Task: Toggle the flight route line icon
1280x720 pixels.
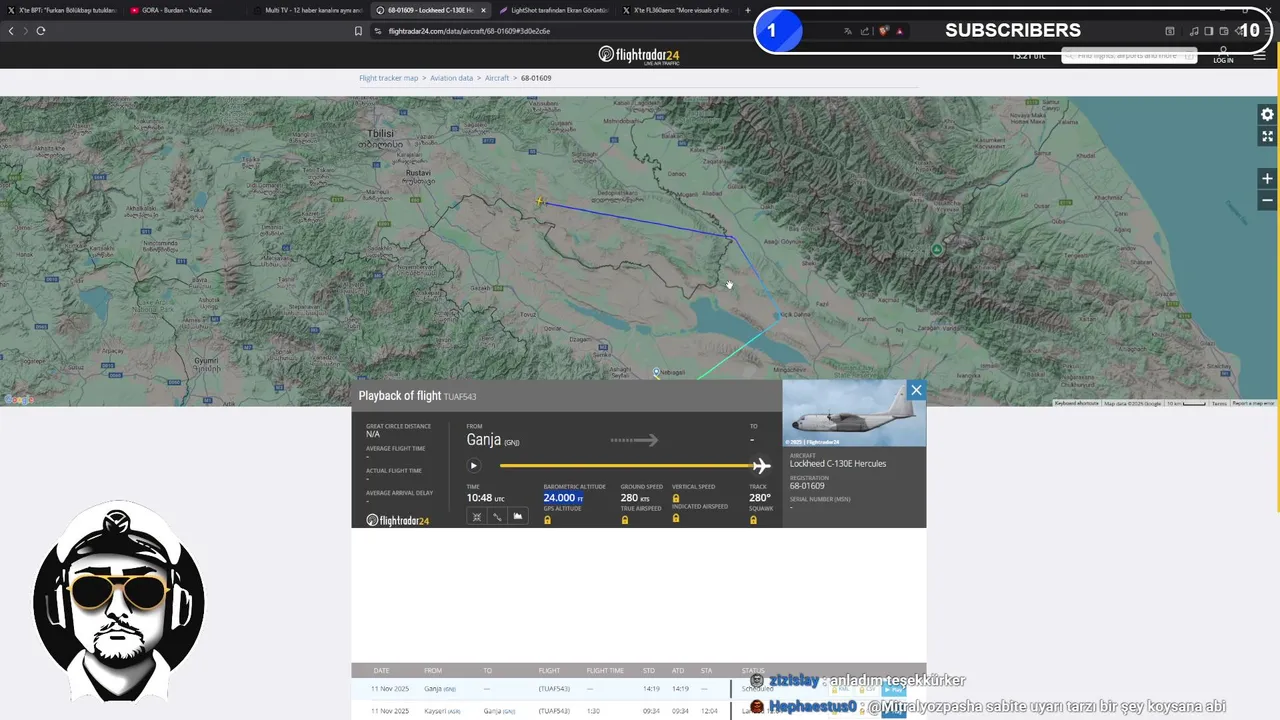Action: [497, 516]
